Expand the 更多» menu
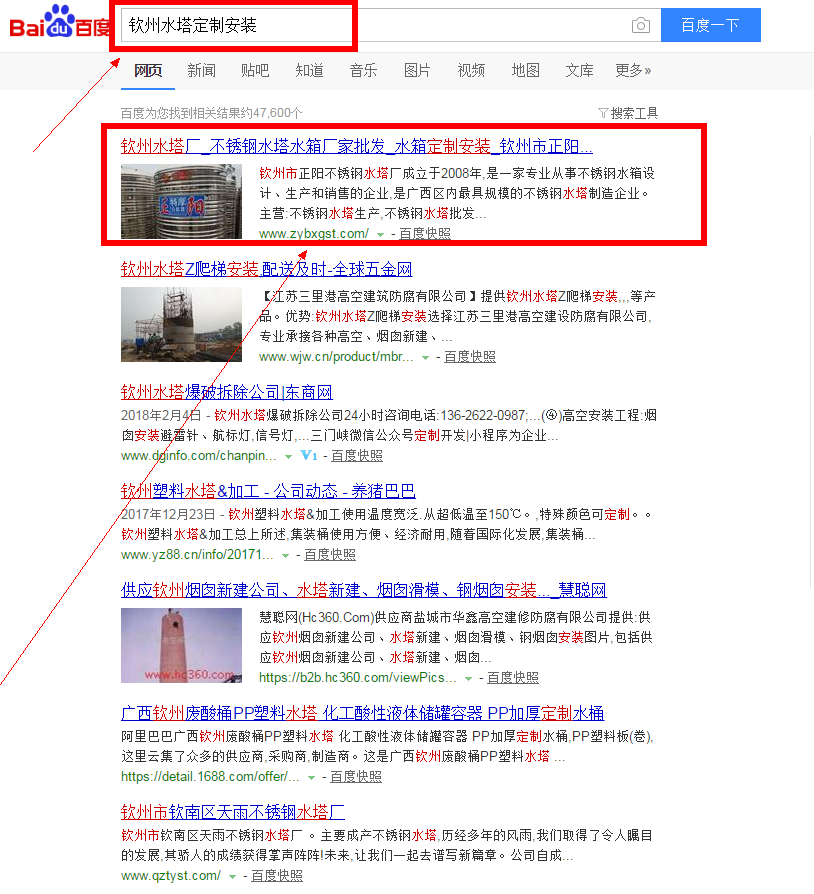814x894 pixels. tap(633, 71)
